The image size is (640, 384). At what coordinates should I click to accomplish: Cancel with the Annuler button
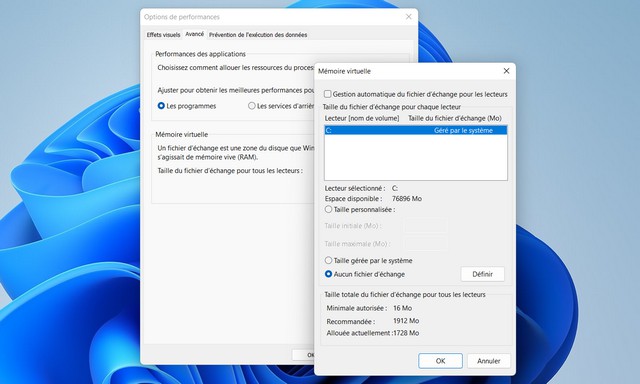point(489,361)
